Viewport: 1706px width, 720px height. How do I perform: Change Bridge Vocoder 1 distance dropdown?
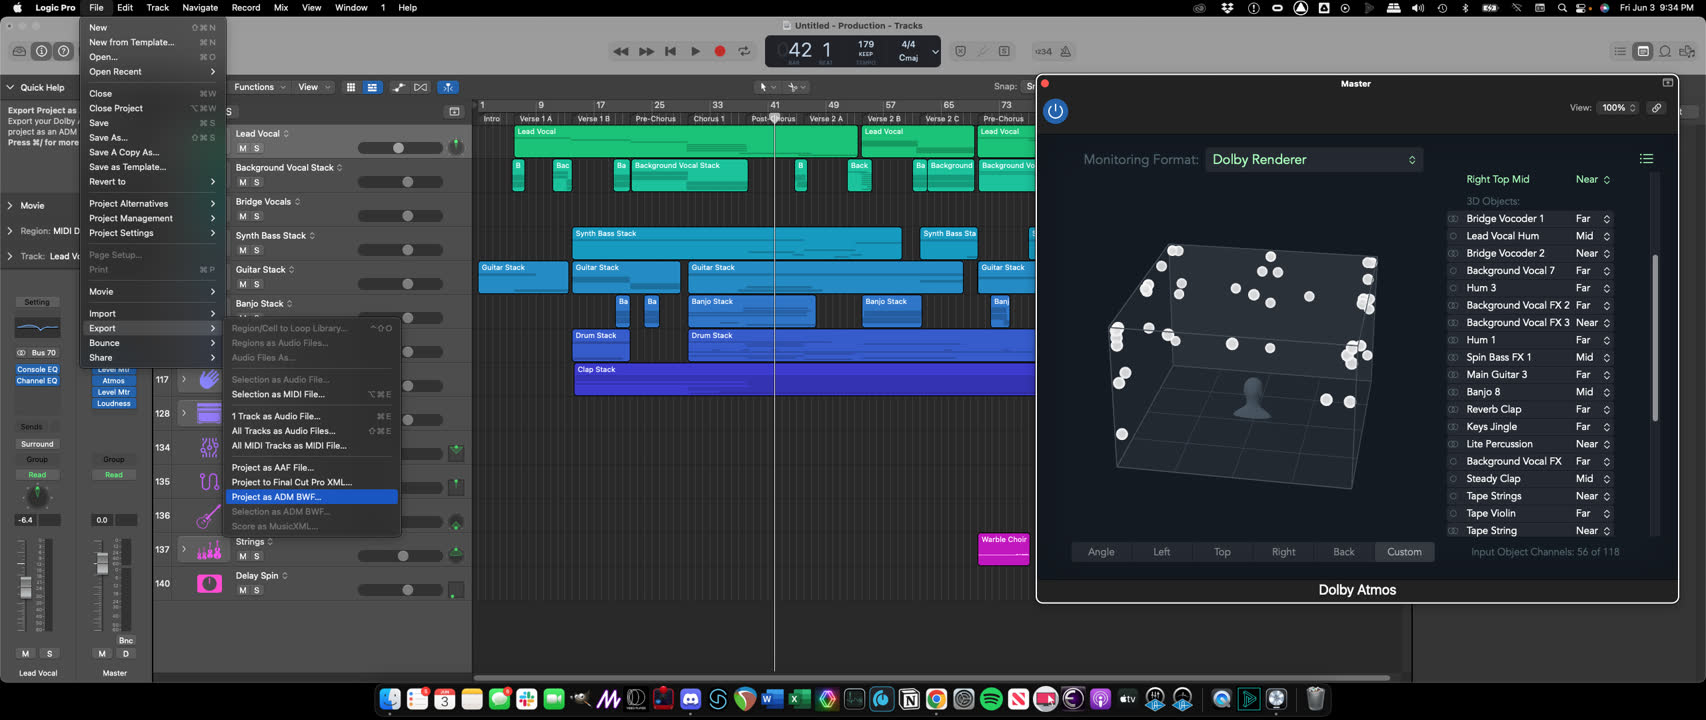1593,218
